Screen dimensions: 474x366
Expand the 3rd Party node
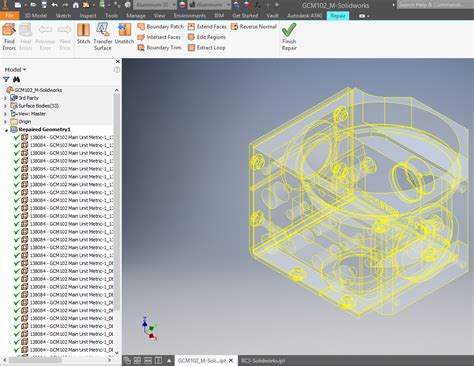point(5,98)
